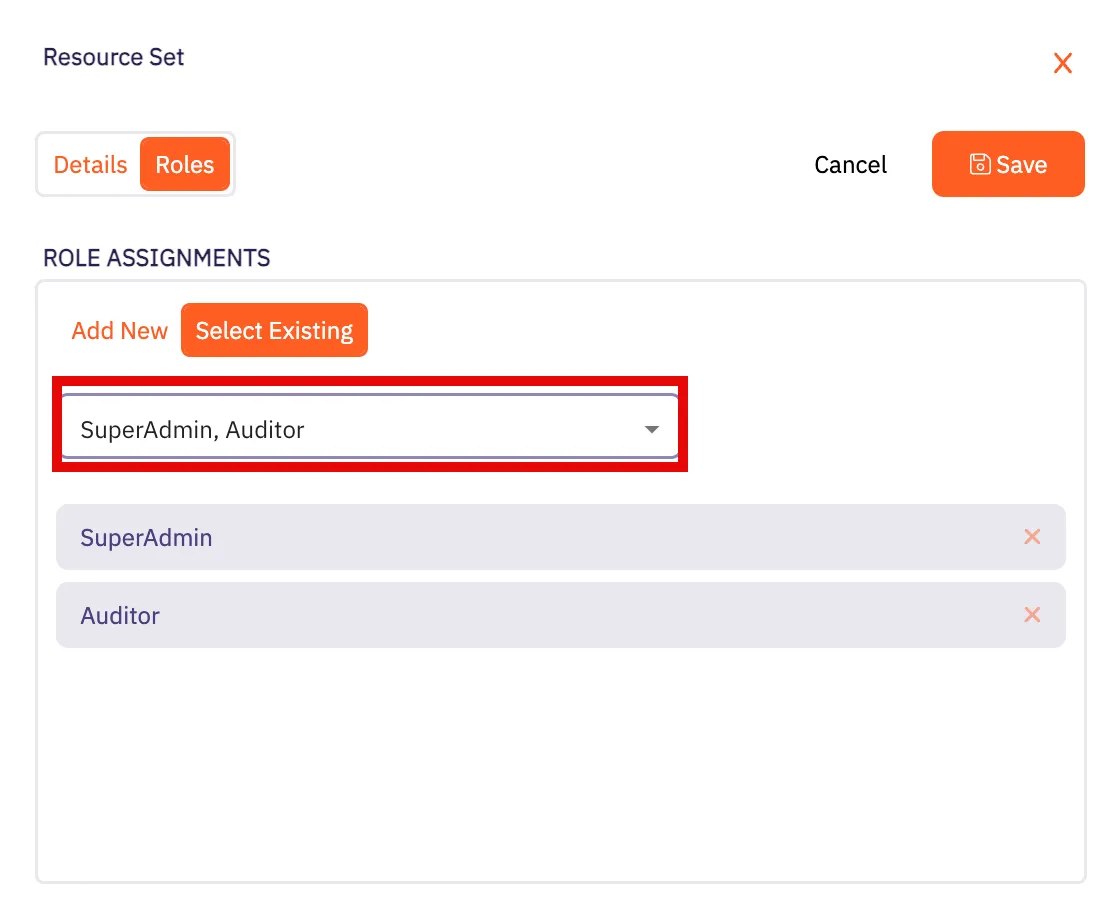Switch to the Details tab

click(90, 164)
